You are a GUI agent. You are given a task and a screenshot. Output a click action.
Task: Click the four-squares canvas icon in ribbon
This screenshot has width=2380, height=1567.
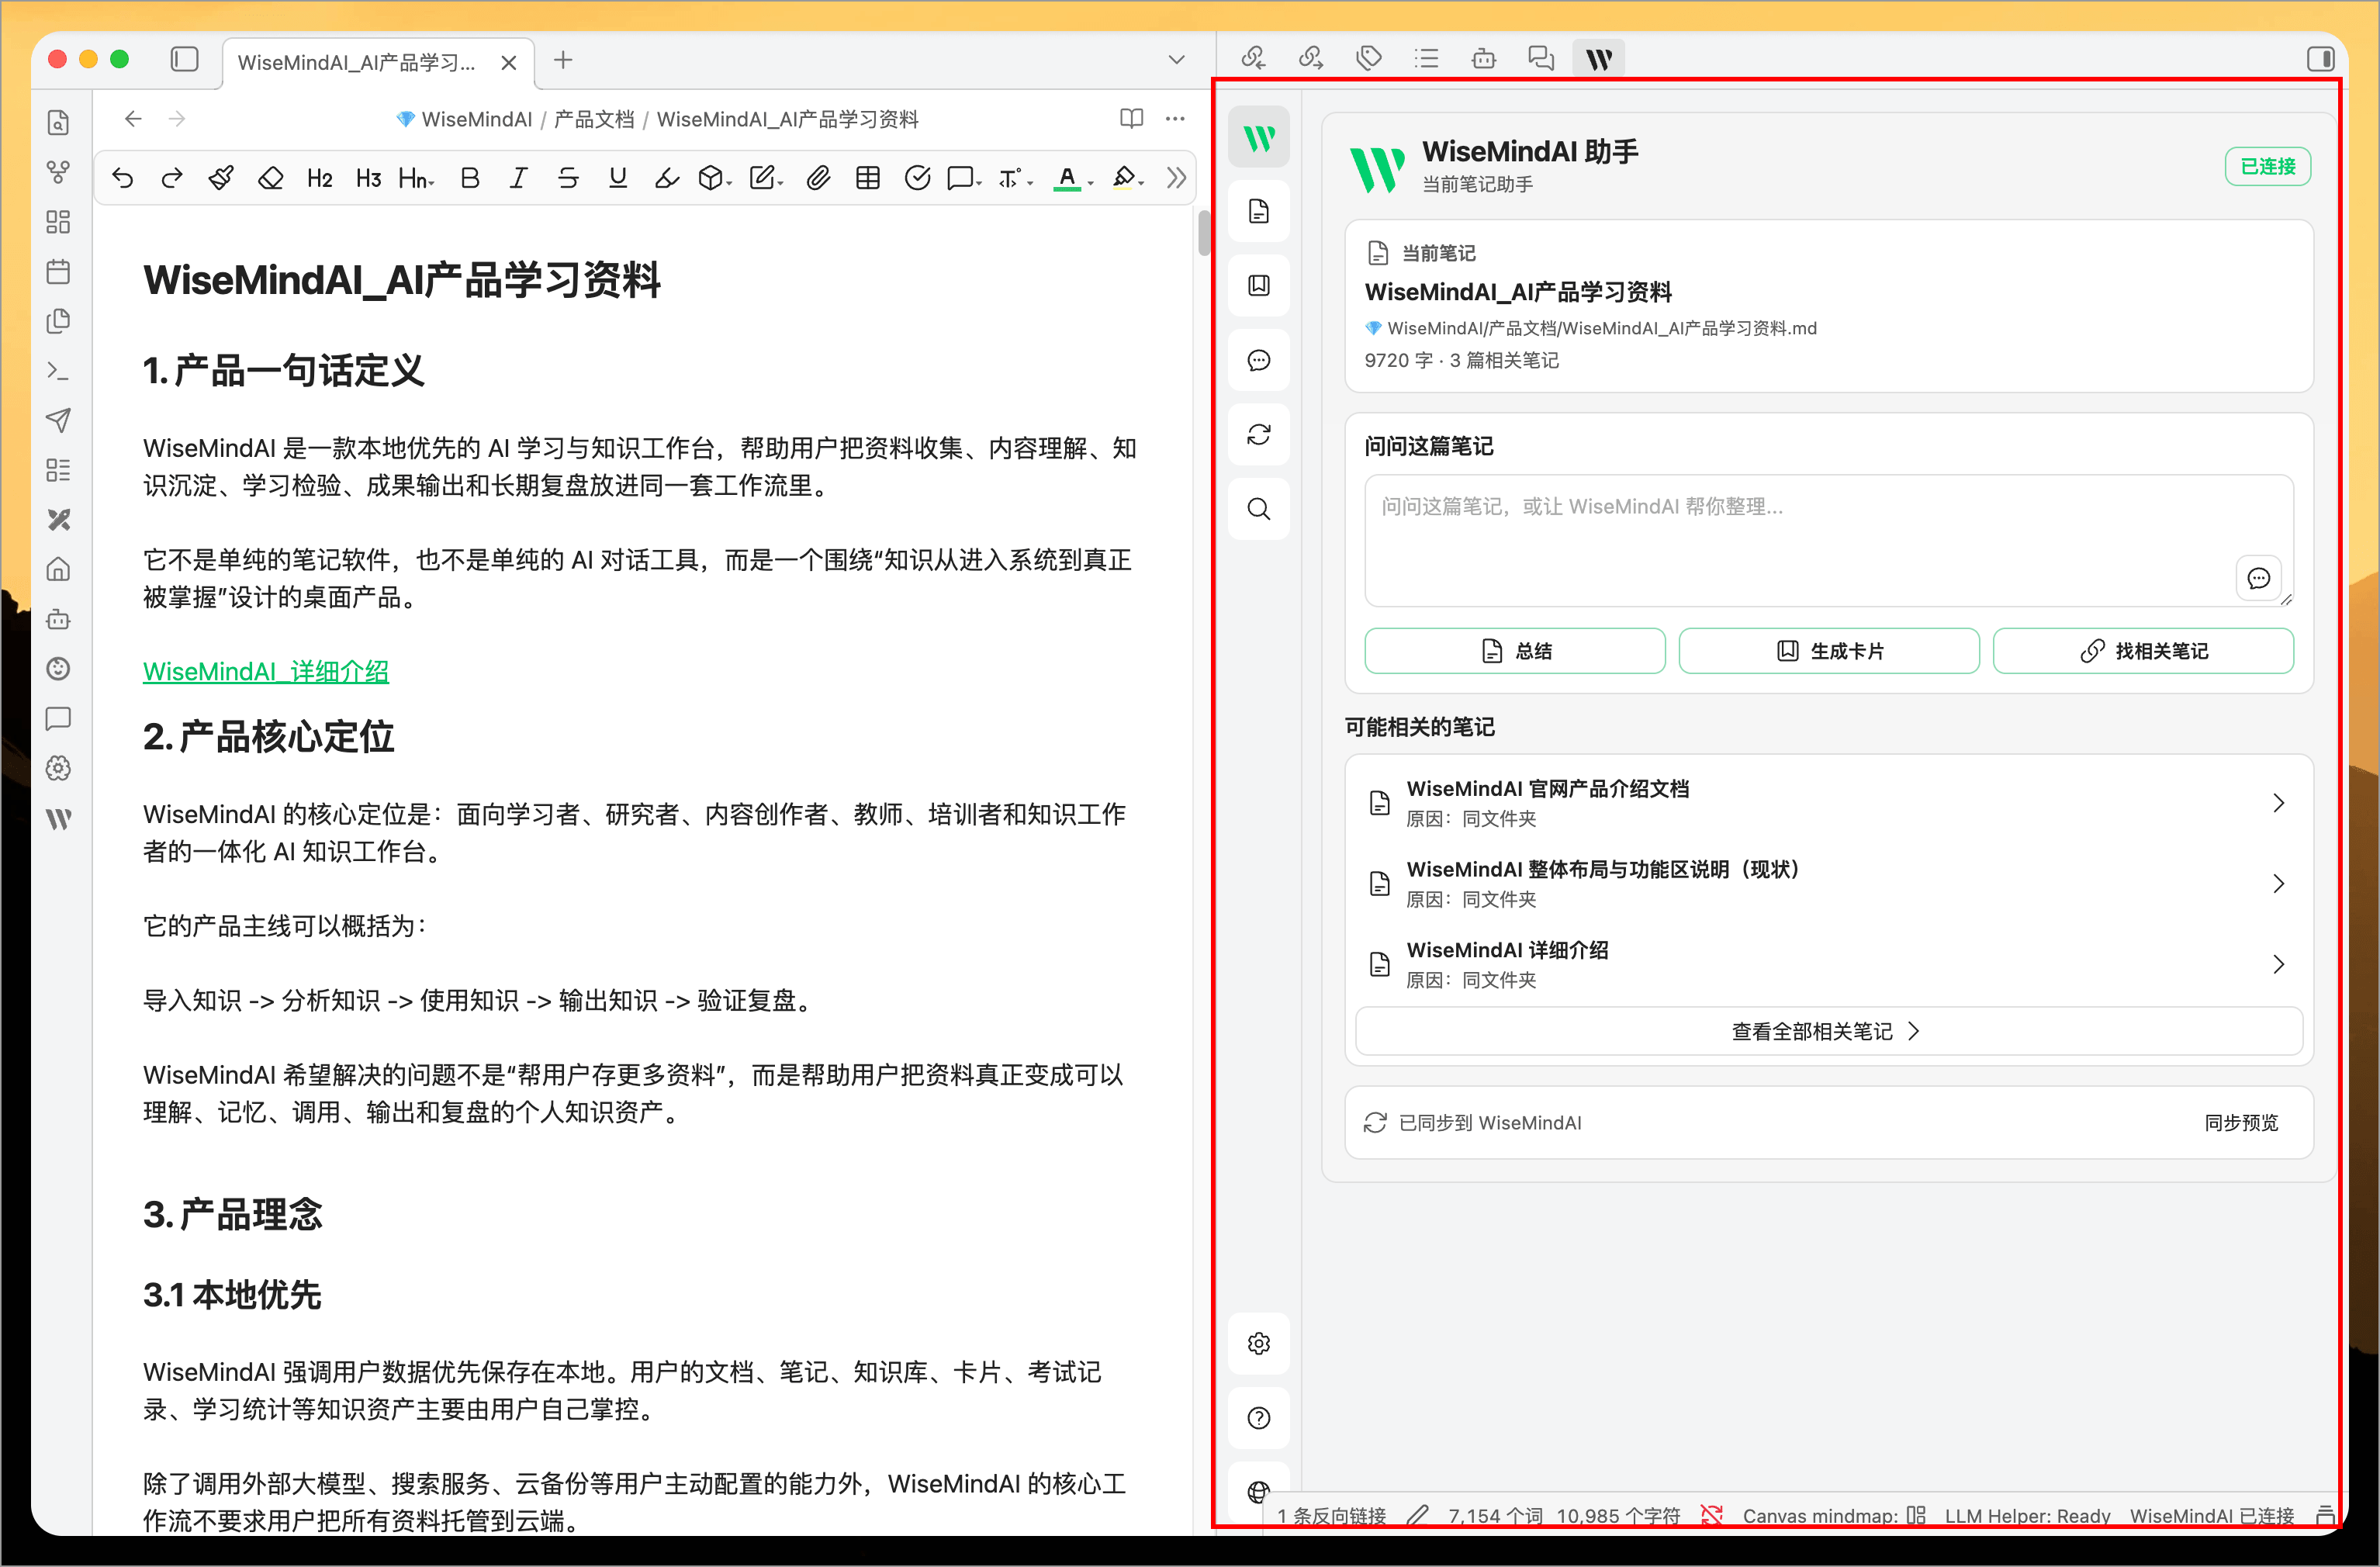click(x=59, y=222)
